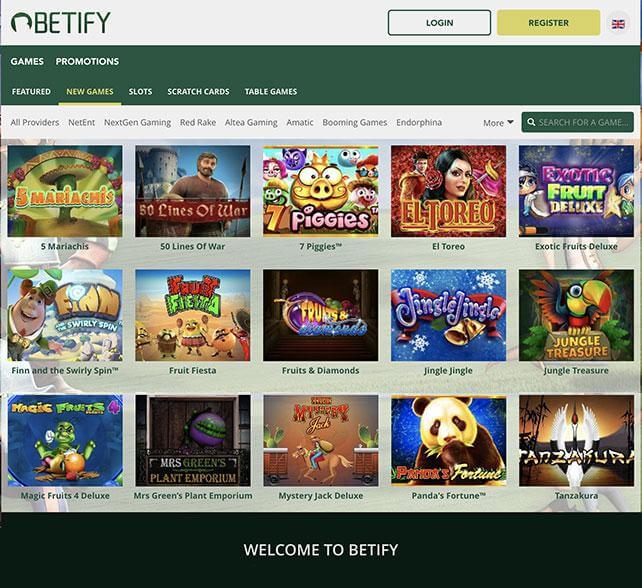Click the Betify logo
Screen dimensions: 642x588
(61, 22)
